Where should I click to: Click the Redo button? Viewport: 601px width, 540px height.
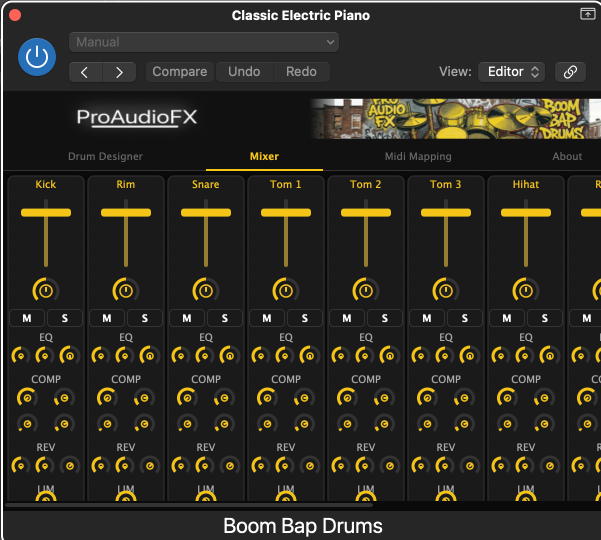(x=301, y=72)
